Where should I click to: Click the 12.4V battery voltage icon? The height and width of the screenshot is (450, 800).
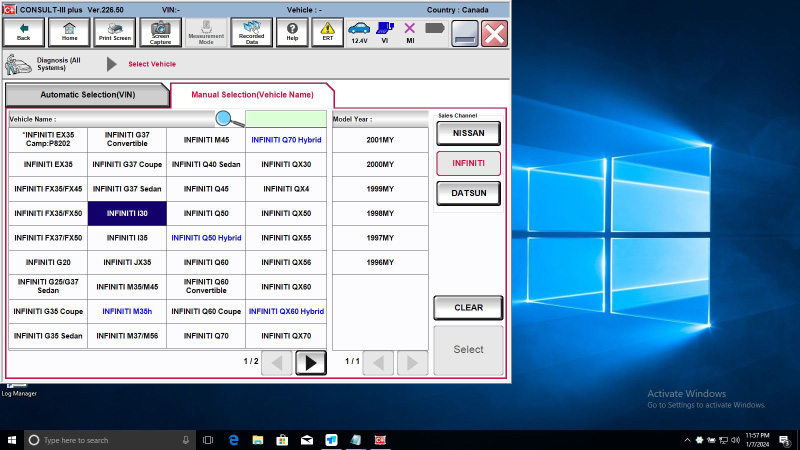pyautogui.click(x=359, y=33)
